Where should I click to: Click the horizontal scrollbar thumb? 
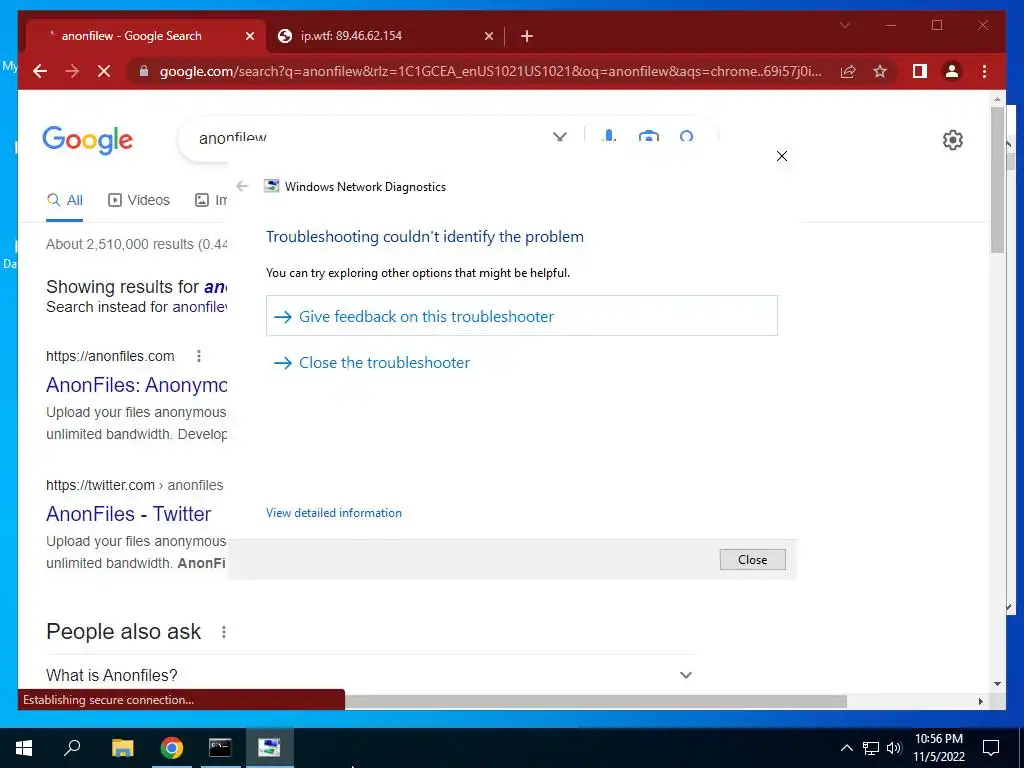[x=596, y=701]
